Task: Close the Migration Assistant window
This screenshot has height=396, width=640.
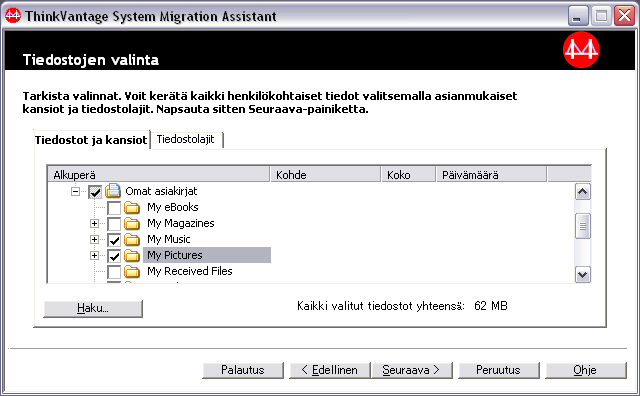Action: tap(625, 16)
